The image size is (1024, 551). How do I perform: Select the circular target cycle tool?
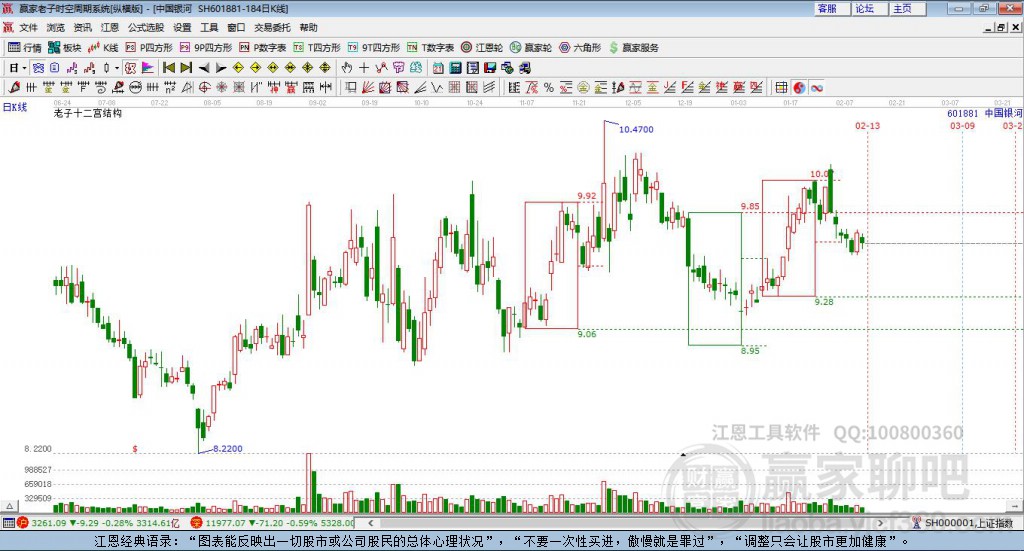point(204,87)
